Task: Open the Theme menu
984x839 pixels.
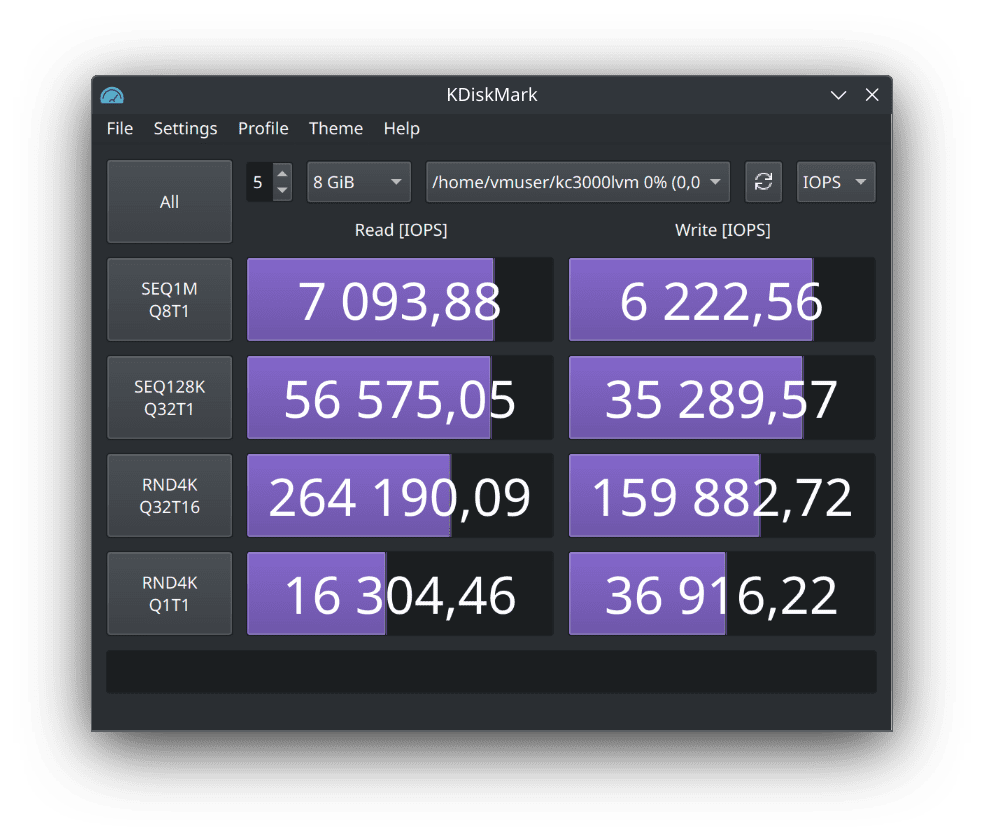Action: point(336,129)
